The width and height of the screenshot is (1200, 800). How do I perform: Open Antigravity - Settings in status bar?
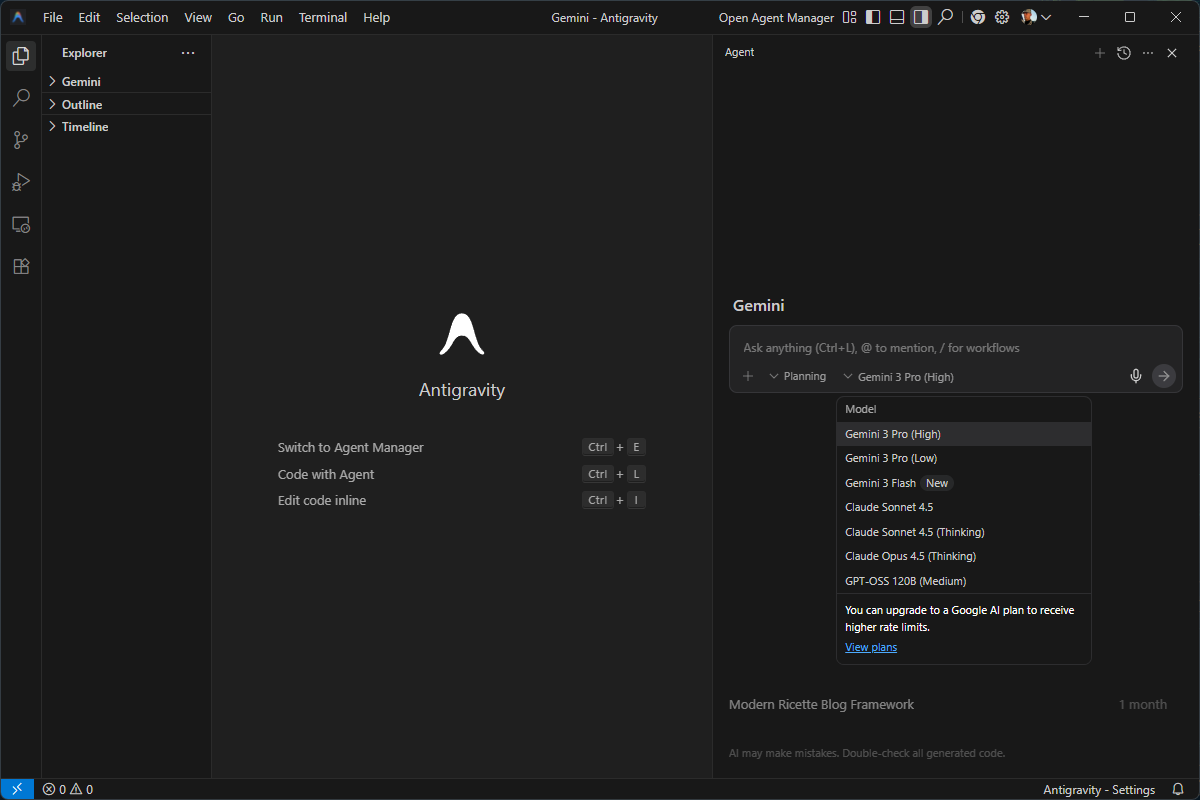(1099, 789)
